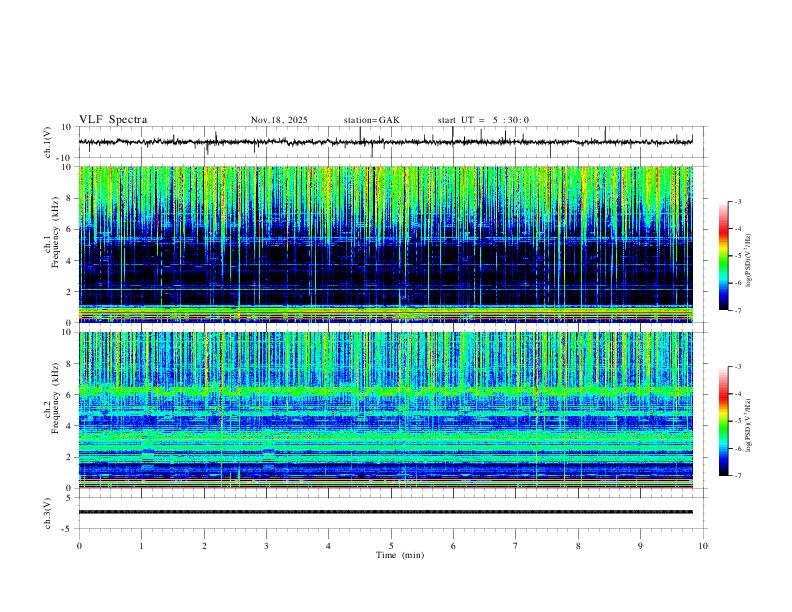Click the ch.2 PSD color scale bar
792x612 pixels.
pyautogui.click(x=724, y=421)
